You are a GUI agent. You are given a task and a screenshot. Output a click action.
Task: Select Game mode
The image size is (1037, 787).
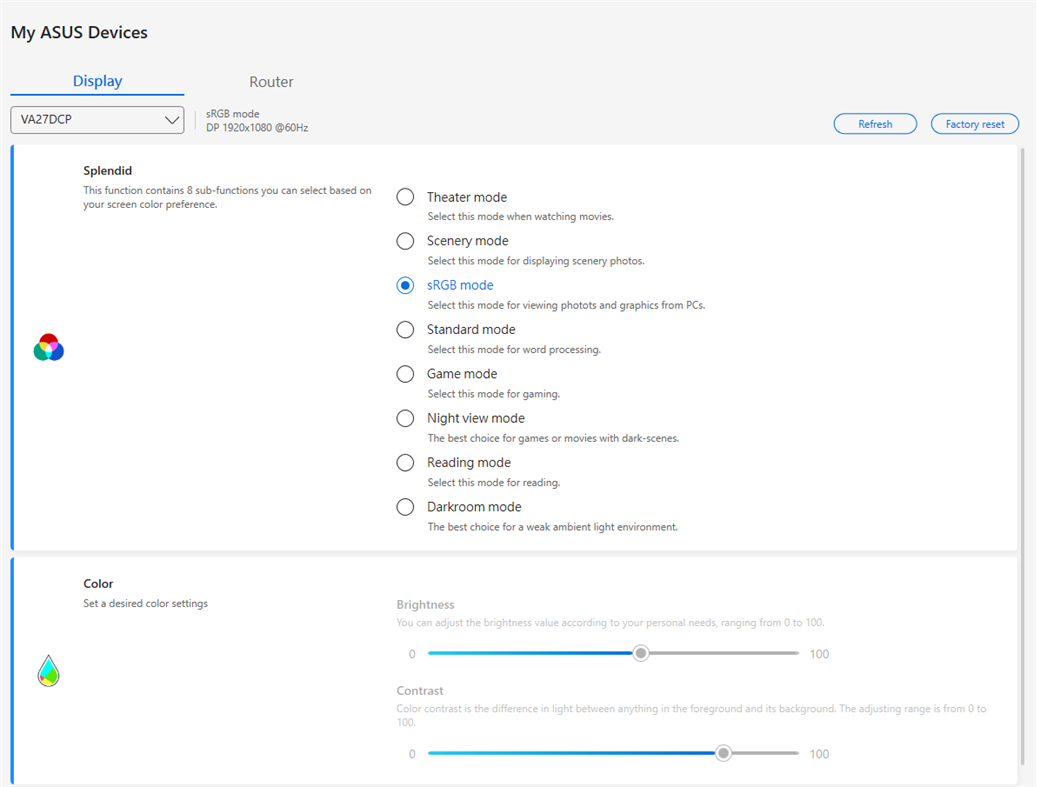405,374
